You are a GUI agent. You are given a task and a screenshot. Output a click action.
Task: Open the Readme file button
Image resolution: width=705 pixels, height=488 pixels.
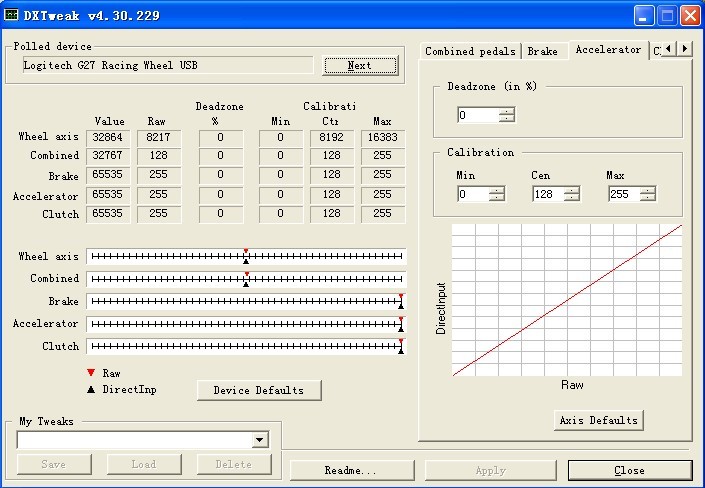(351, 470)
